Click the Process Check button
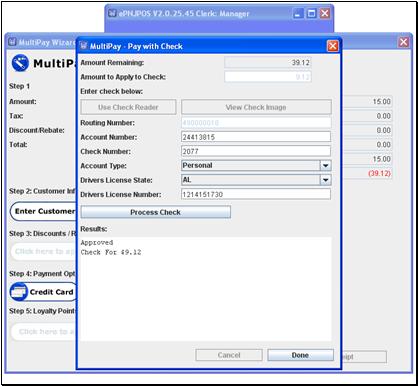 tap(155, 212)
